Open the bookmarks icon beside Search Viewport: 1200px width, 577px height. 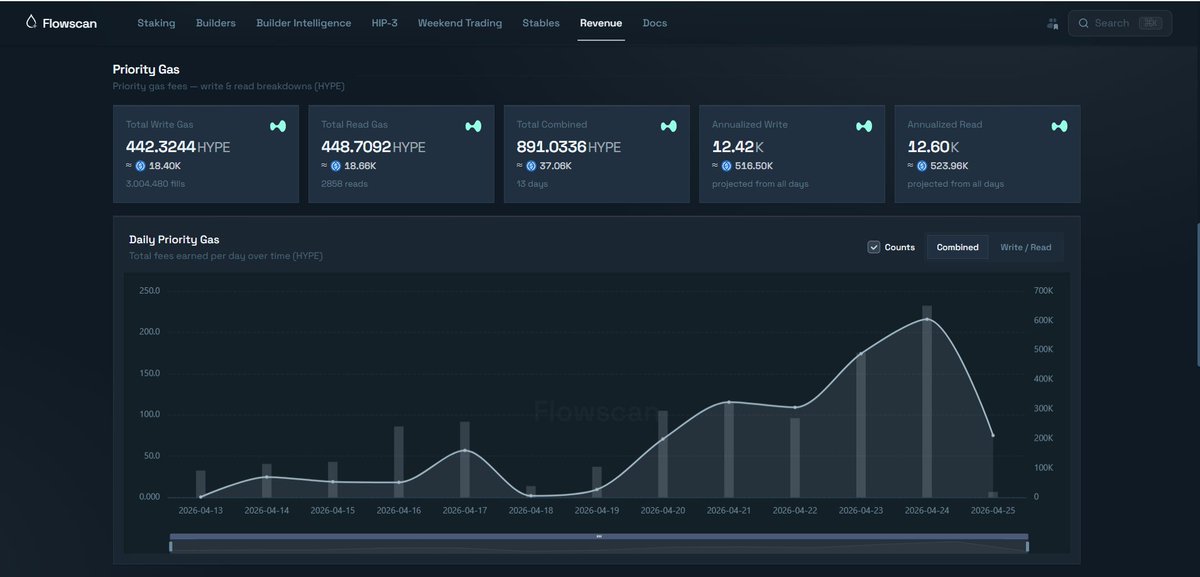[1052, 23]
